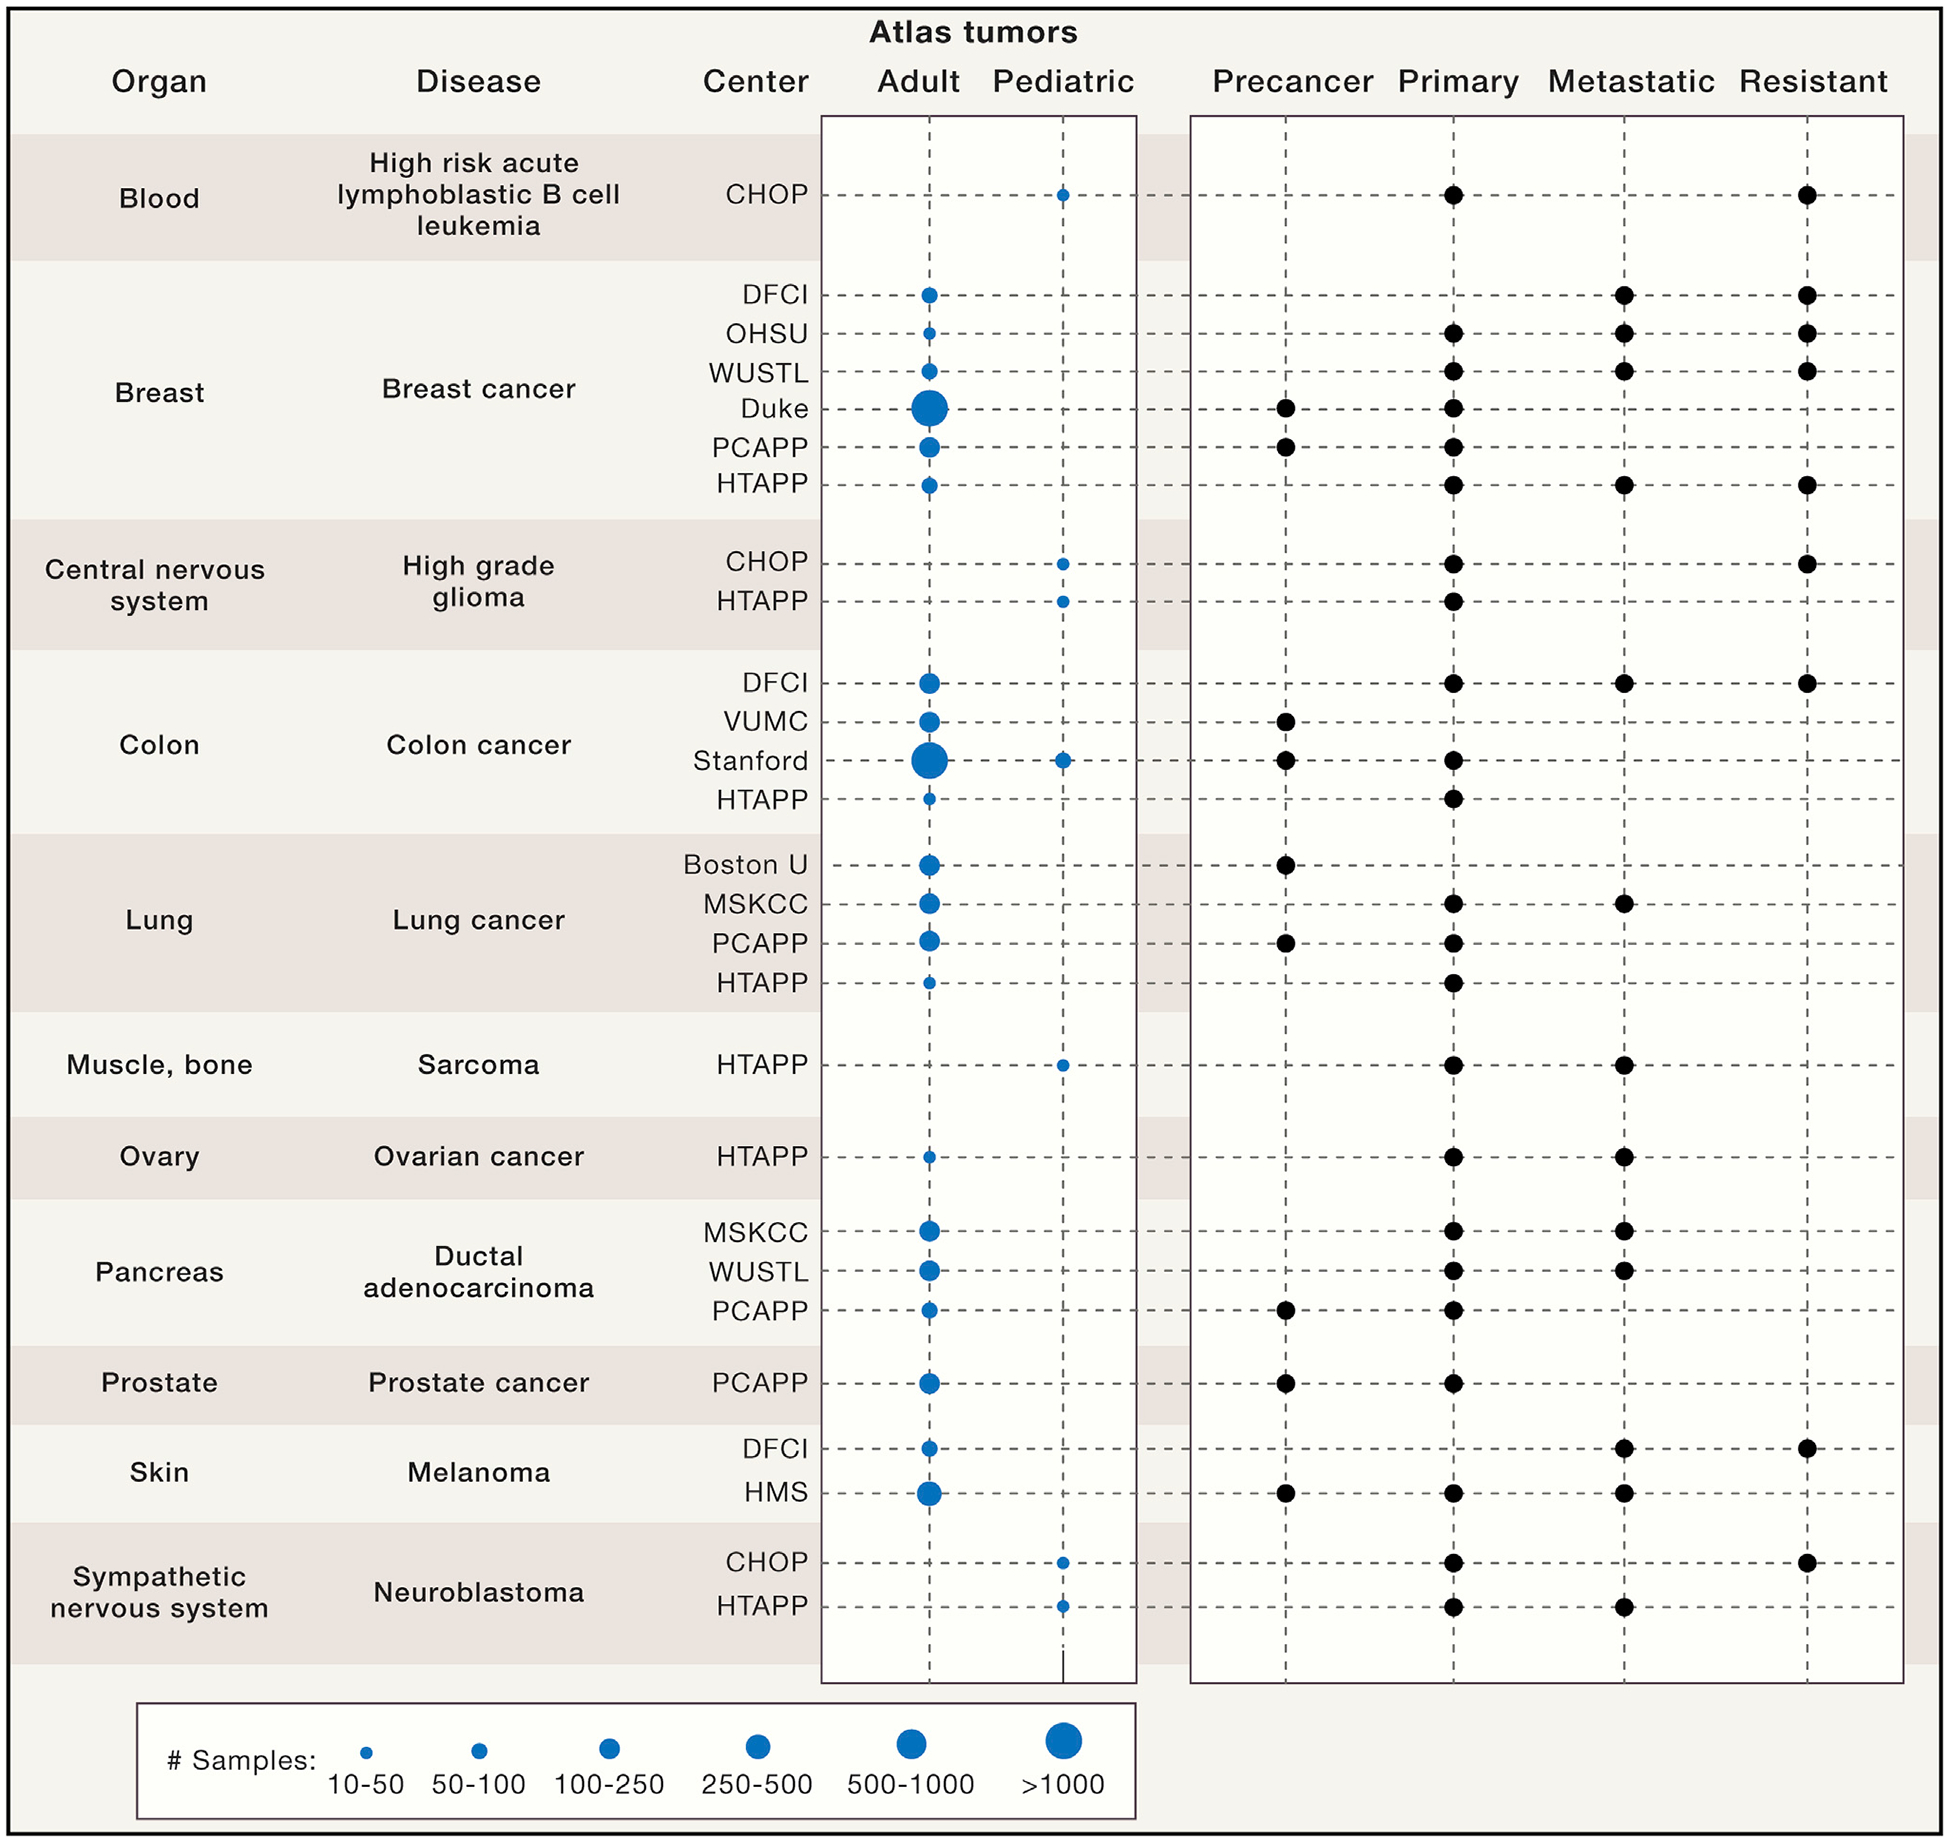The width and height of the screenshot is (1950, 1841).
Task: Click the "Metastatic" column header
Action: coord(1631,81)
